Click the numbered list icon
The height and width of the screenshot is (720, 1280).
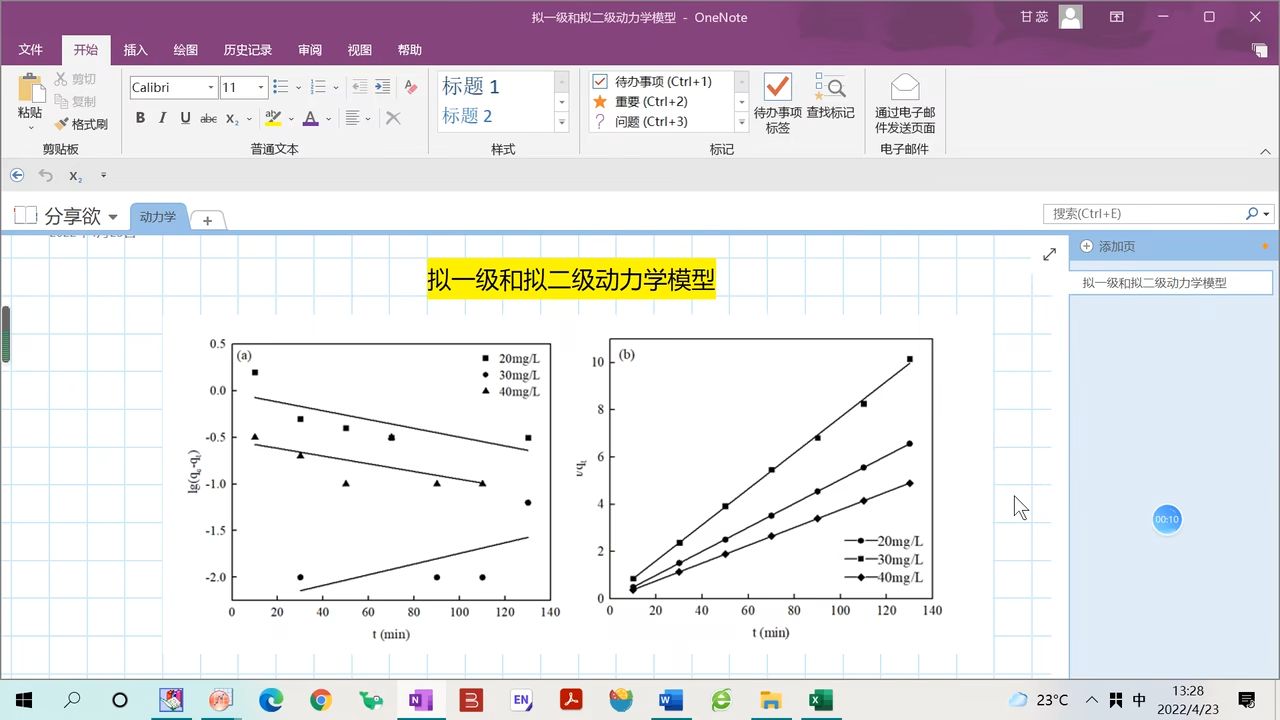pos(318,87)
